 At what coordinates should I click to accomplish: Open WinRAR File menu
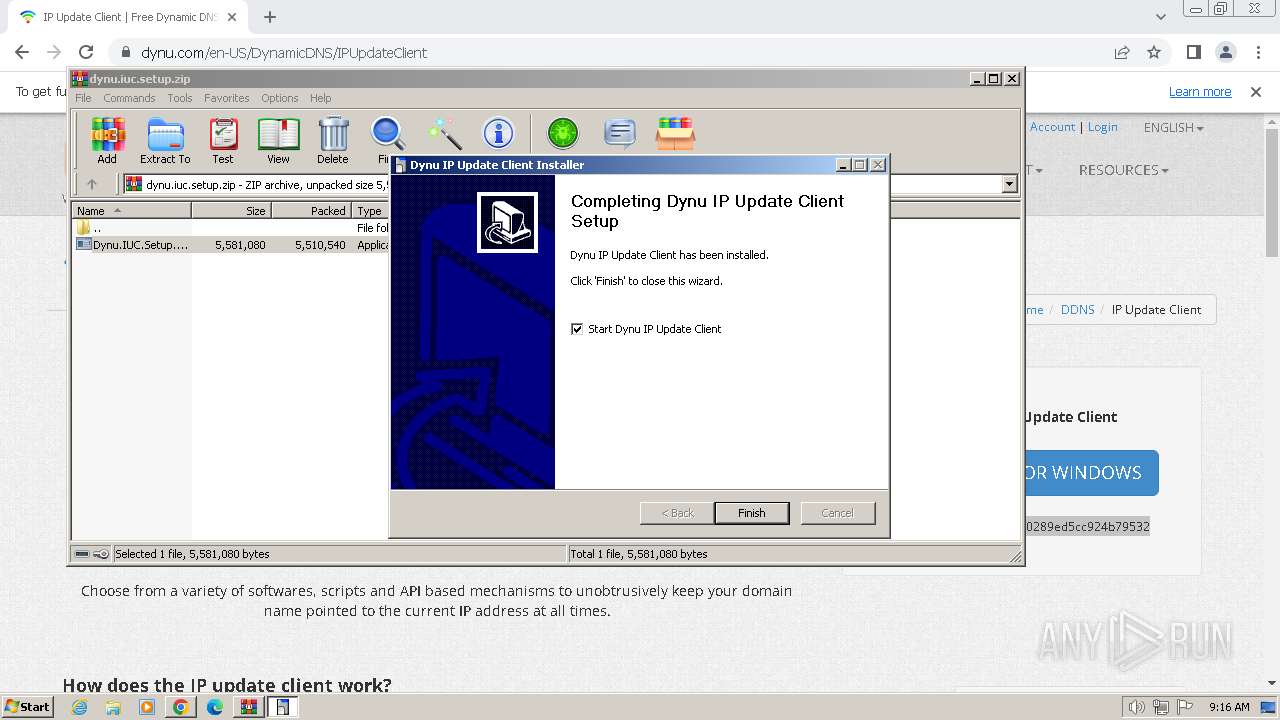pos(83,98)
